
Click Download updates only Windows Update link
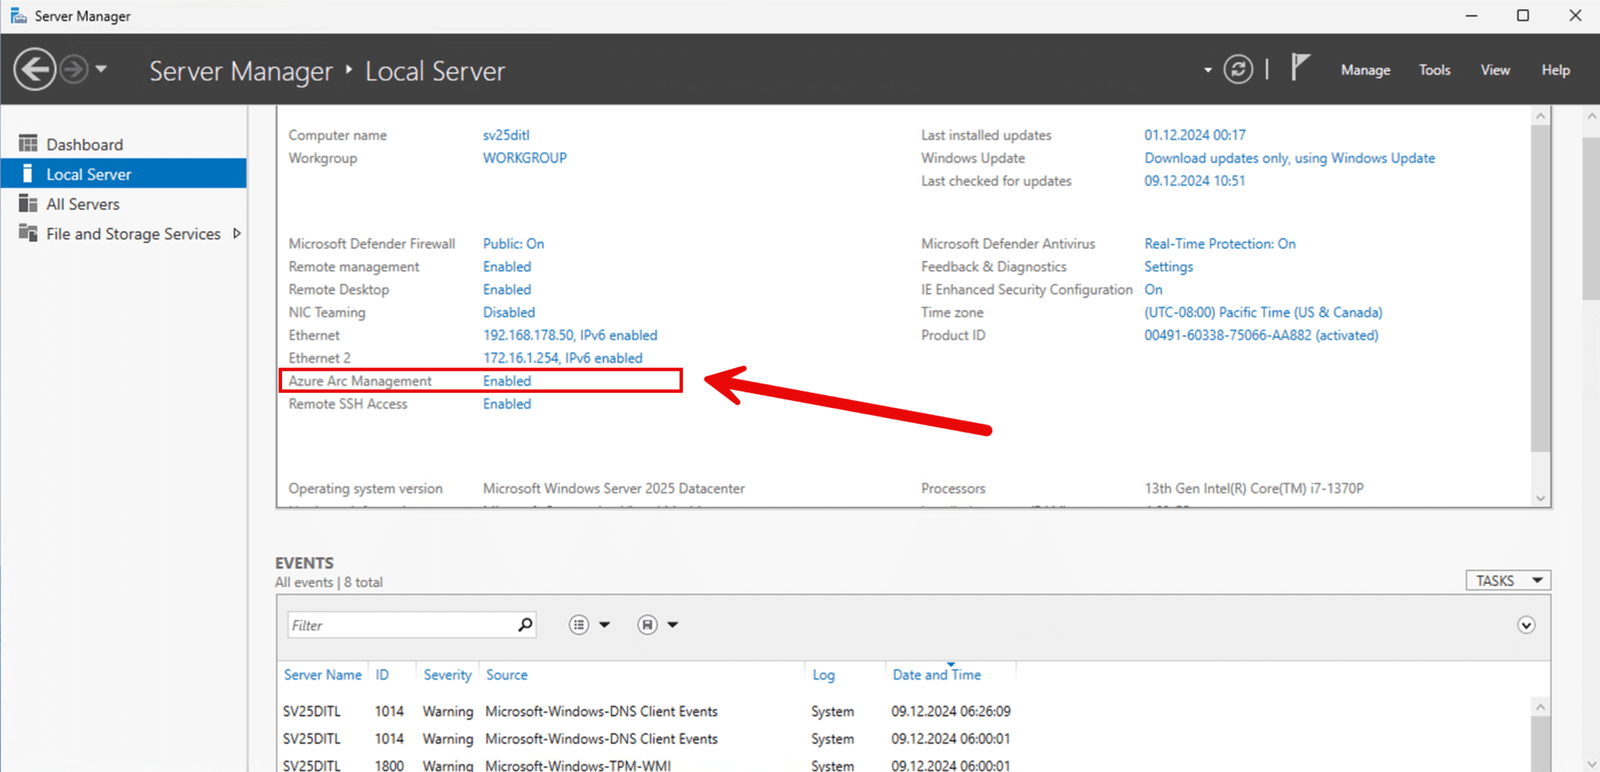pyautogui.click(x=1290, y=158)
